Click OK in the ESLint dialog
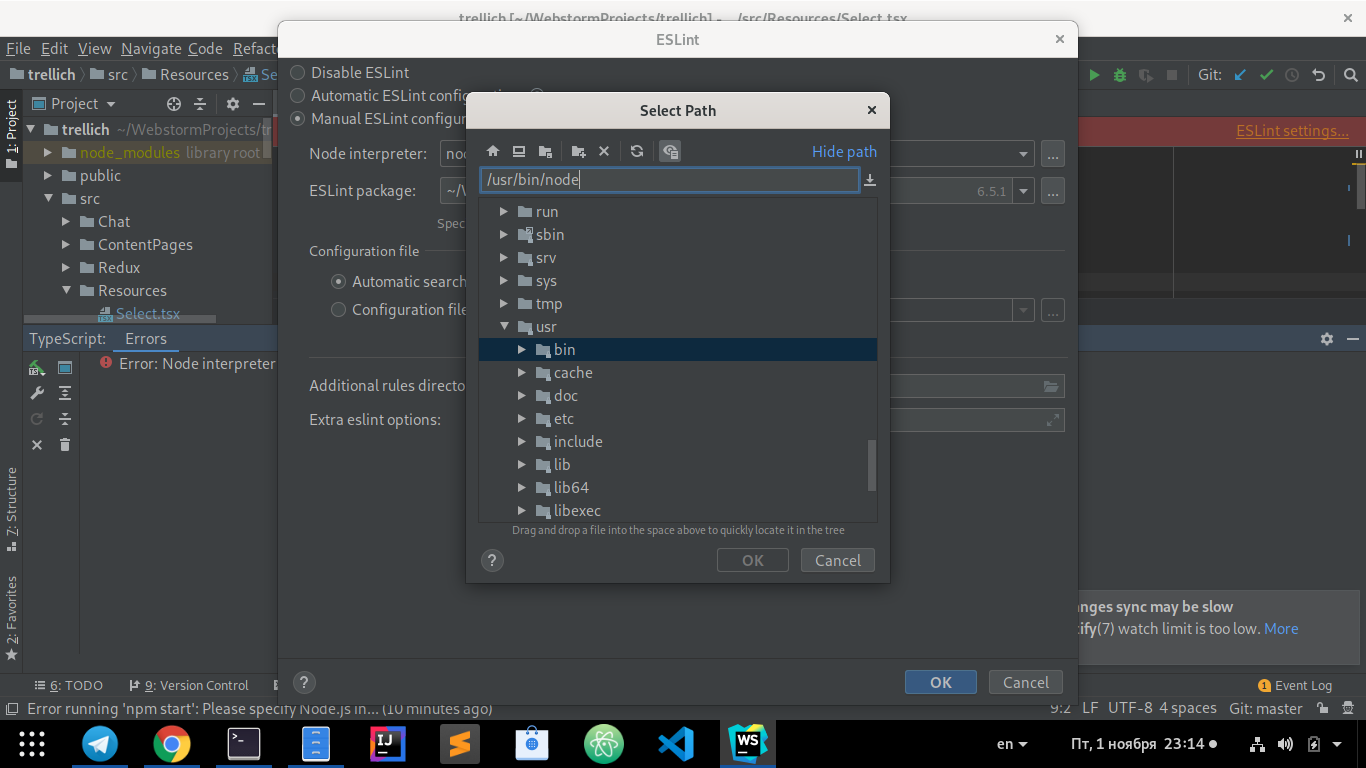Screen dimensions: 1366x768 coord(941,682)
